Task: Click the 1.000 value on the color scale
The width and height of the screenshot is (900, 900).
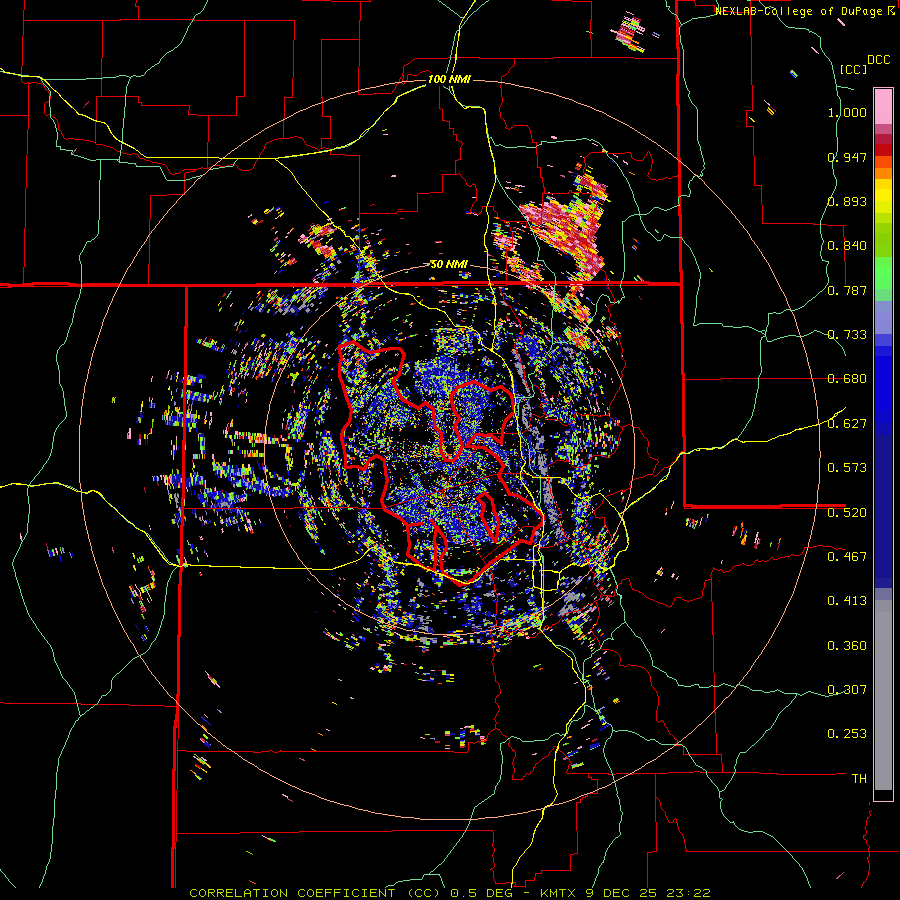Action: coord(847,112)
